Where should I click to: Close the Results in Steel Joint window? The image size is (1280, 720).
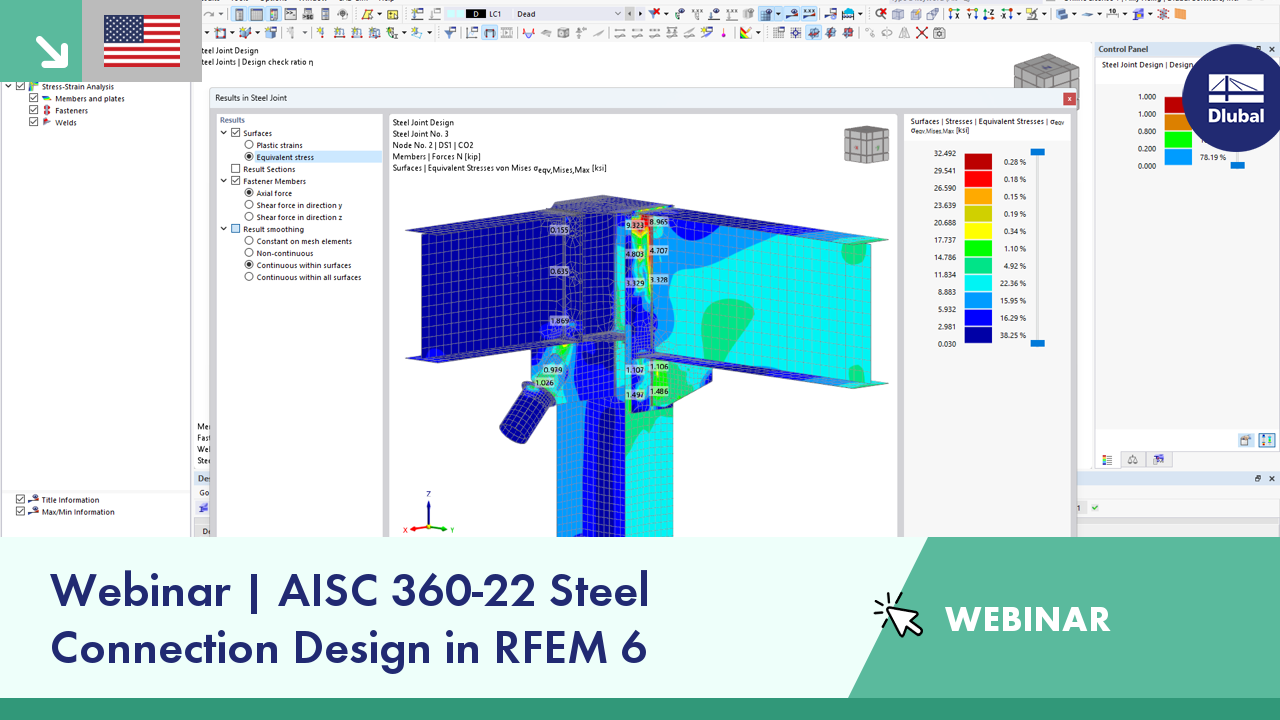click(1069, 98)
